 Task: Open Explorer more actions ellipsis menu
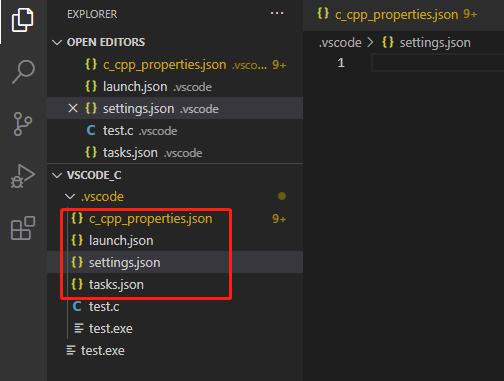coord(277,13)
